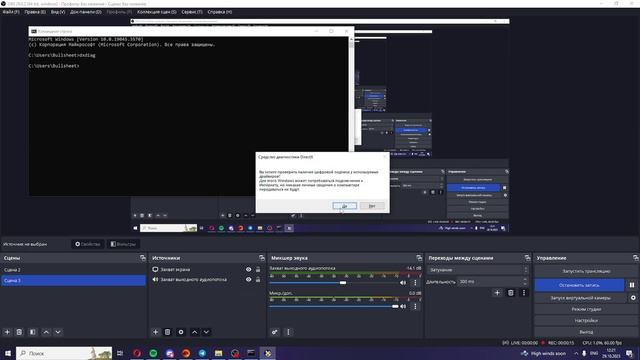Lock the audio output capture source

(x=258, y=280)
